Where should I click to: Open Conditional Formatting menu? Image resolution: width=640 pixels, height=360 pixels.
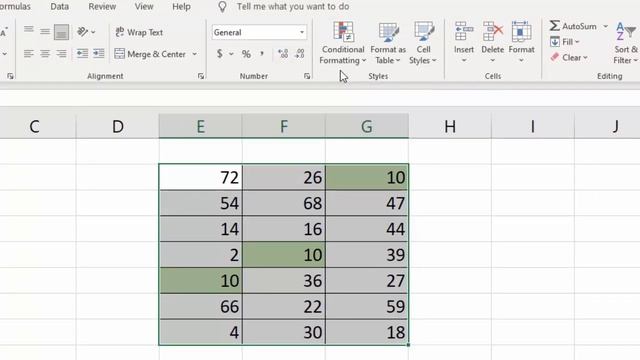[x=343, y=43]
